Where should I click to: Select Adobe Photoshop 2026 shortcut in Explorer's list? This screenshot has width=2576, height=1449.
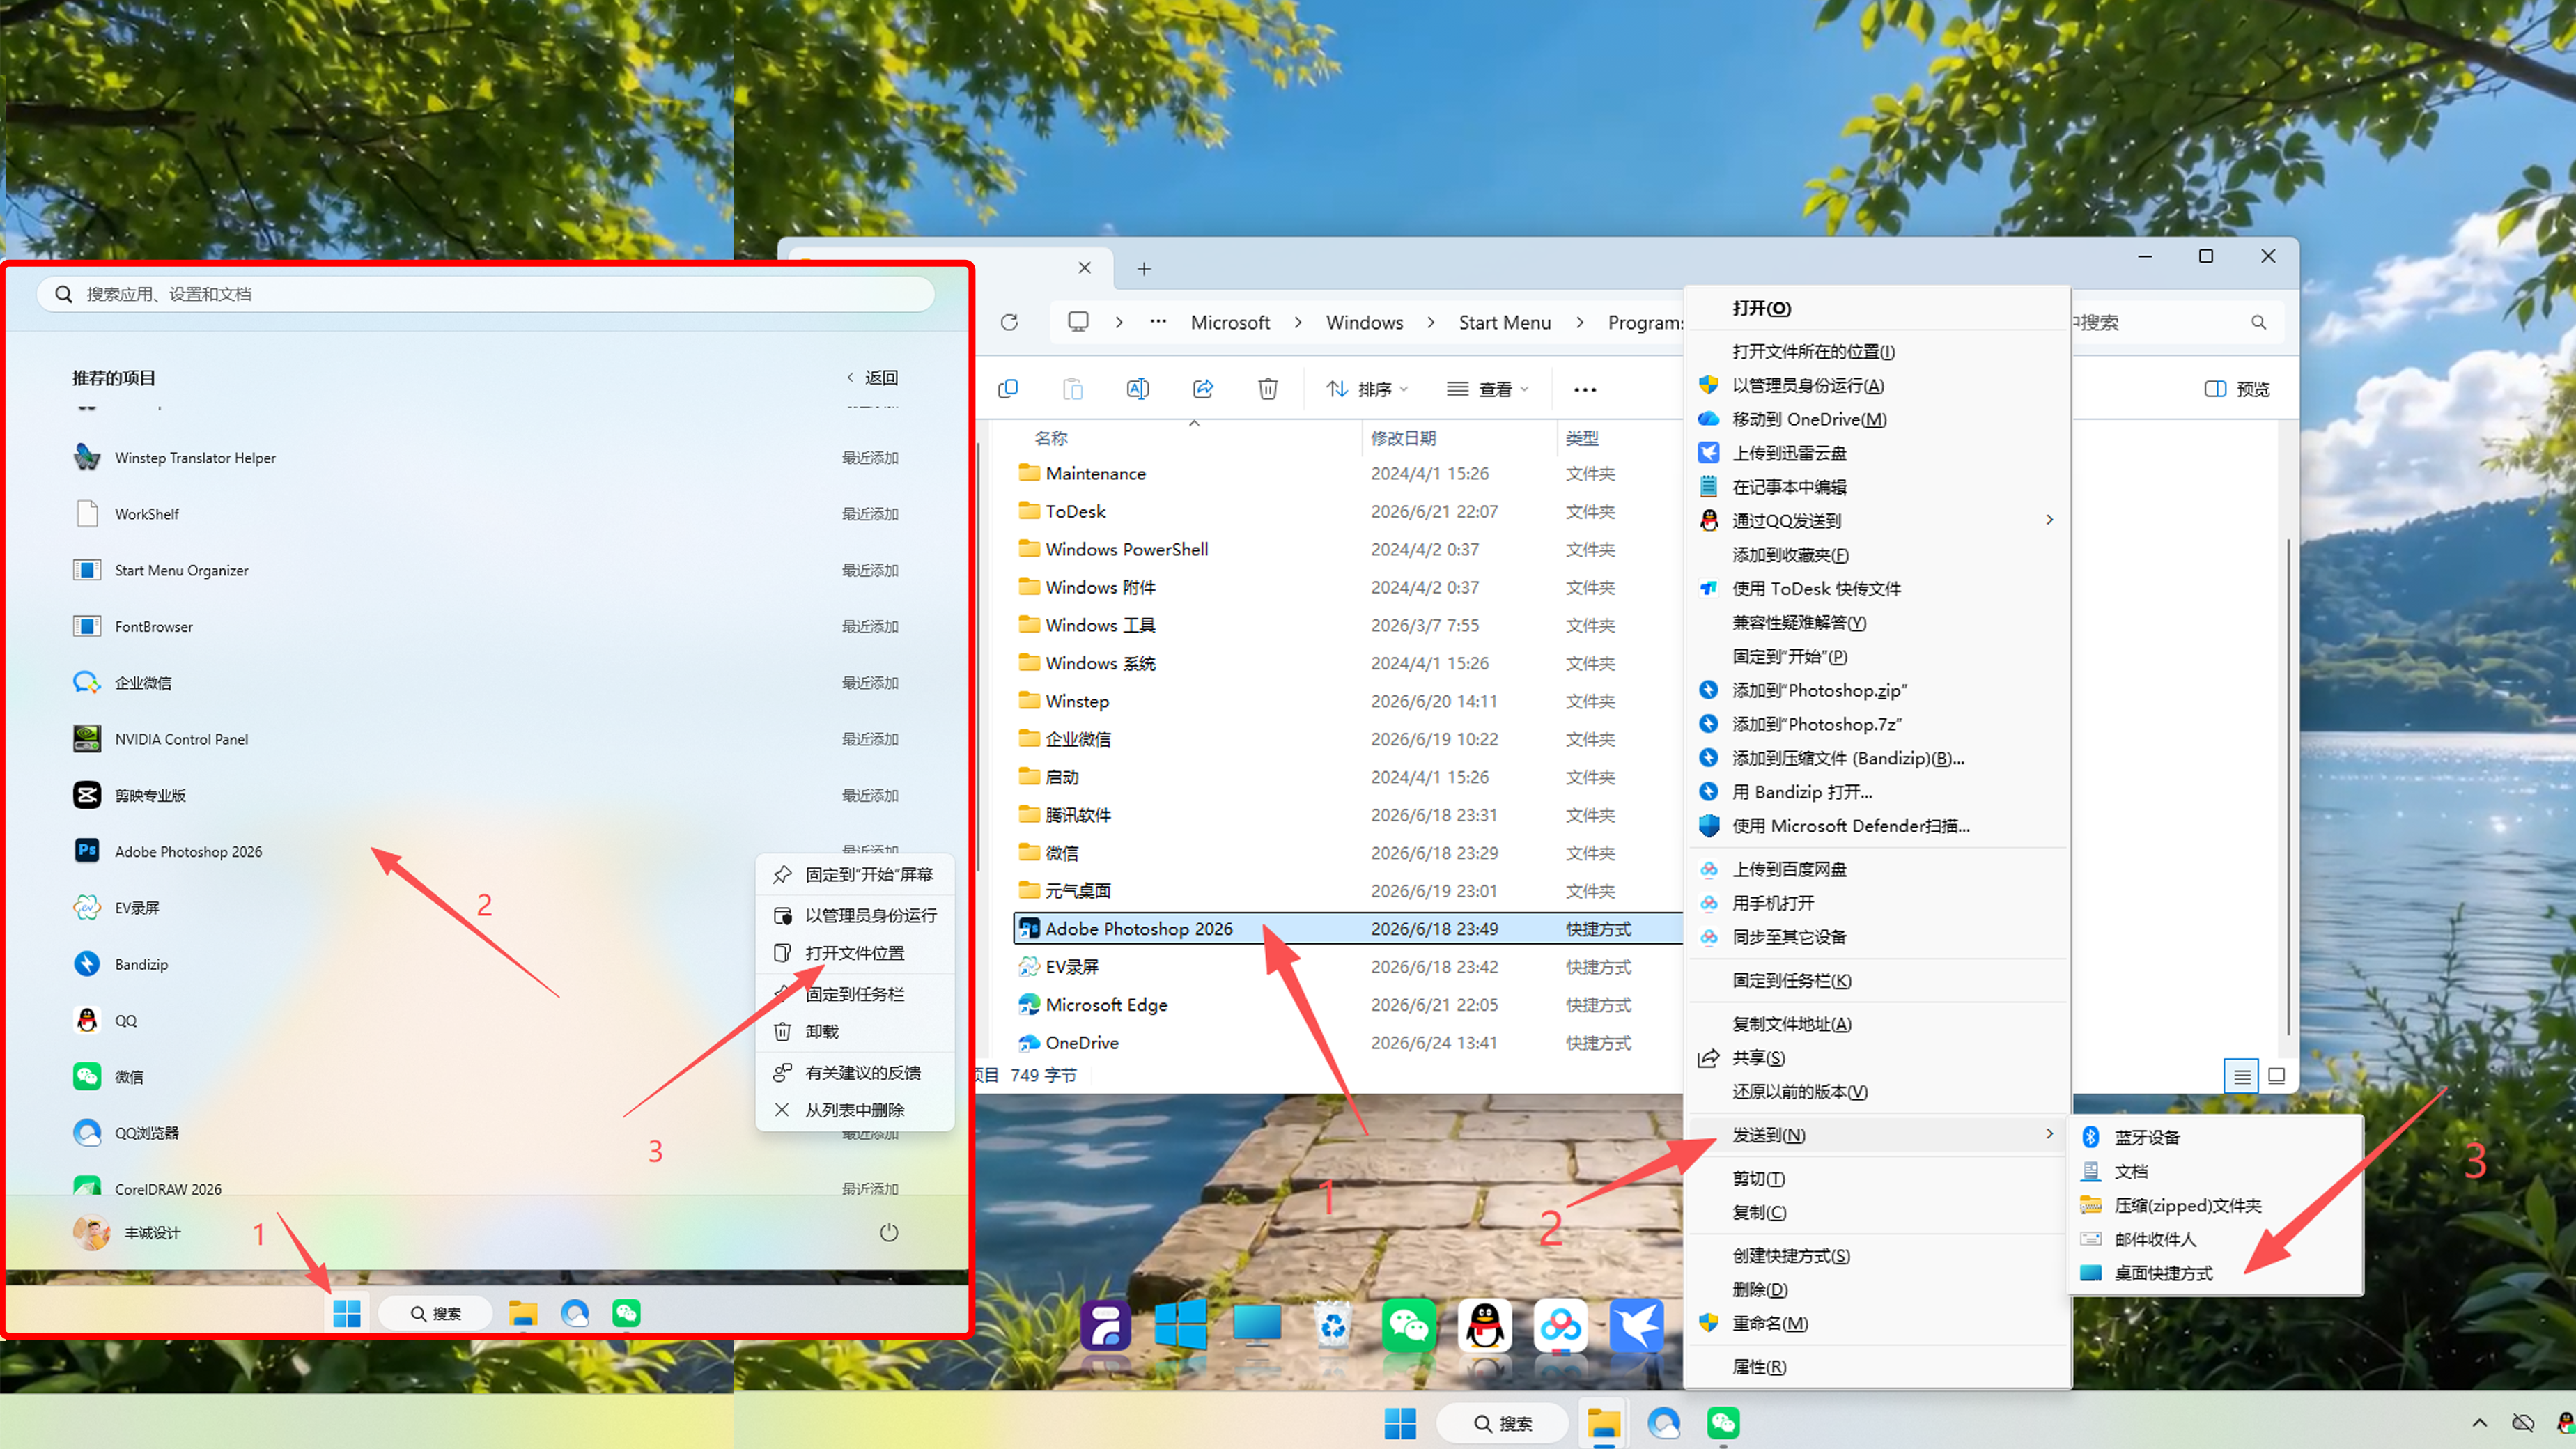pyautogui.click(x=1347, y=929)
